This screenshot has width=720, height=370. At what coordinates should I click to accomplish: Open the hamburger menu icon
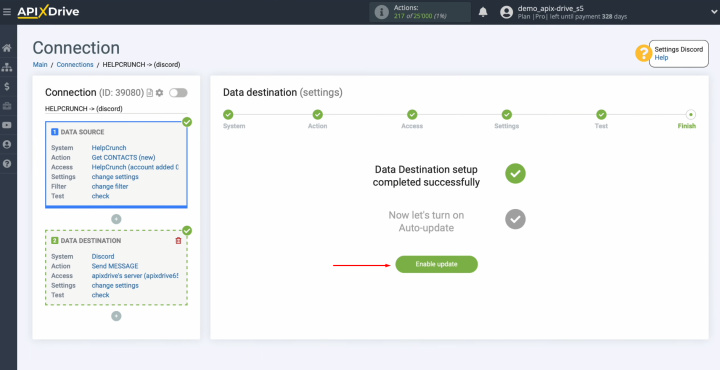click(6, 12)
